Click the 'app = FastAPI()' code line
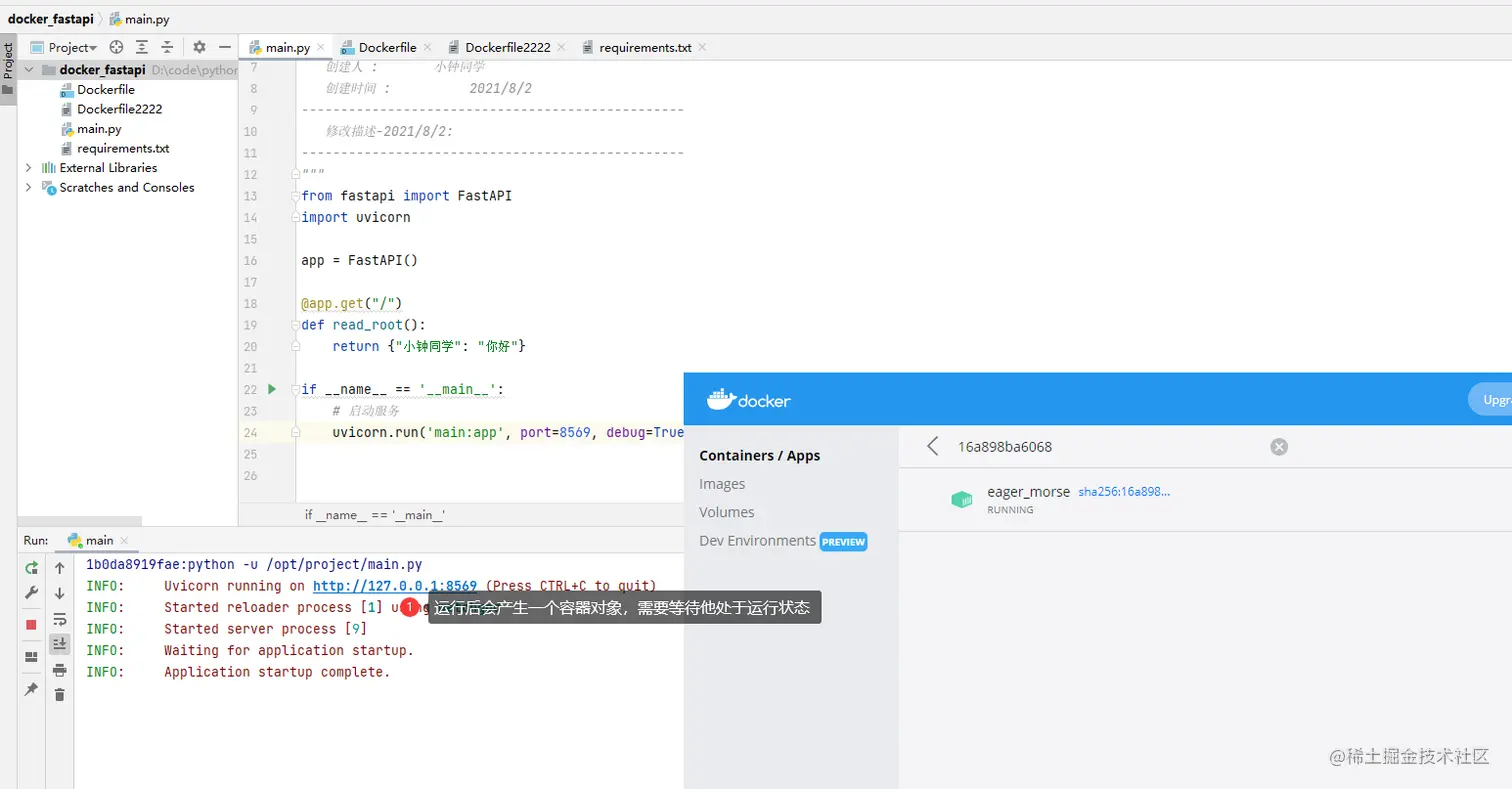Image resolution: width=1512 pixels, height=789 pixels. [x=359, y=260]
